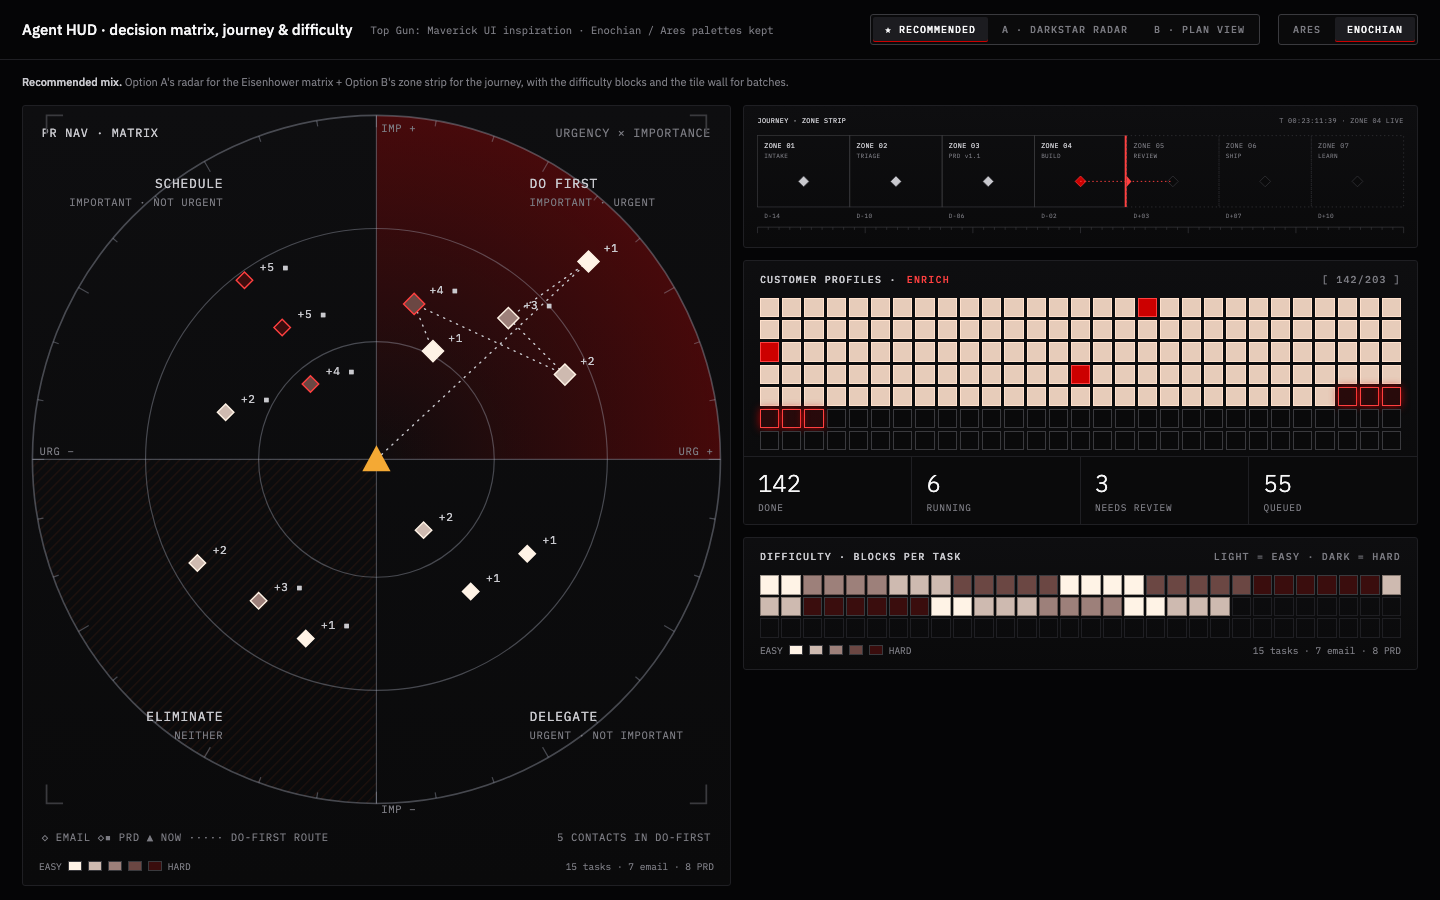Click the Zone 07 Learn outline diamond
1440x900 pixels.
coord(1357,181)
